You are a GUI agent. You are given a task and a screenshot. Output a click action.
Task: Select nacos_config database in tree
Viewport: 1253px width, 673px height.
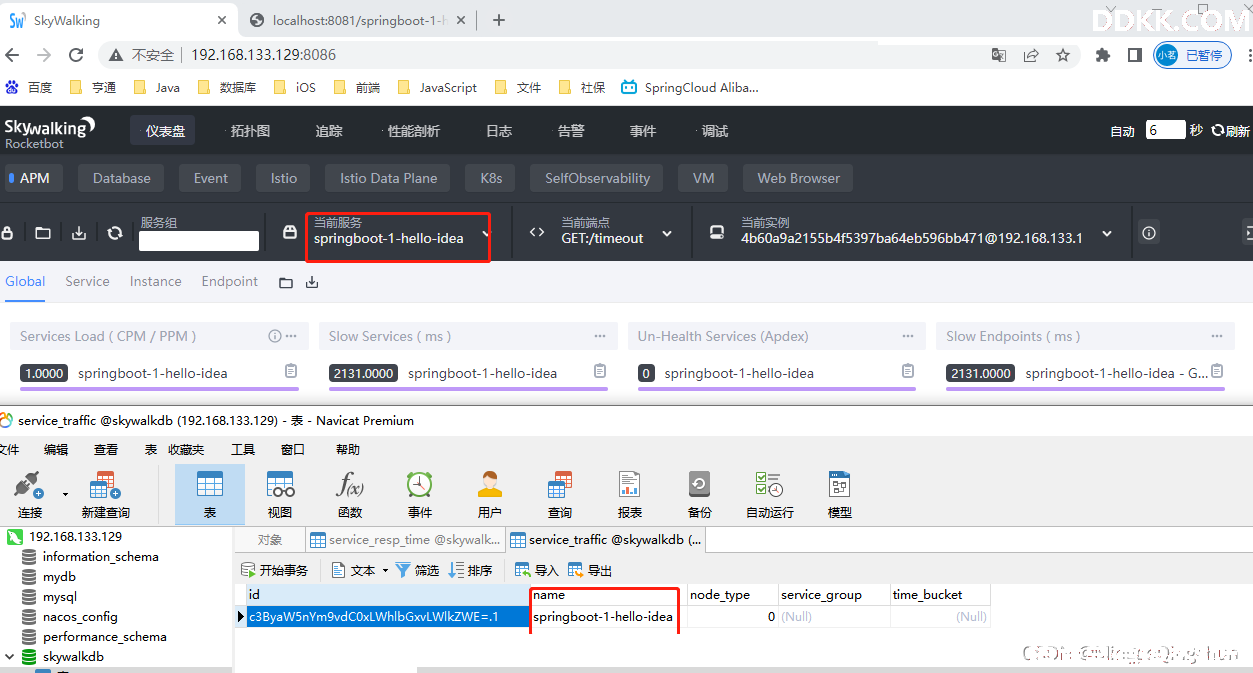(80, 617)
